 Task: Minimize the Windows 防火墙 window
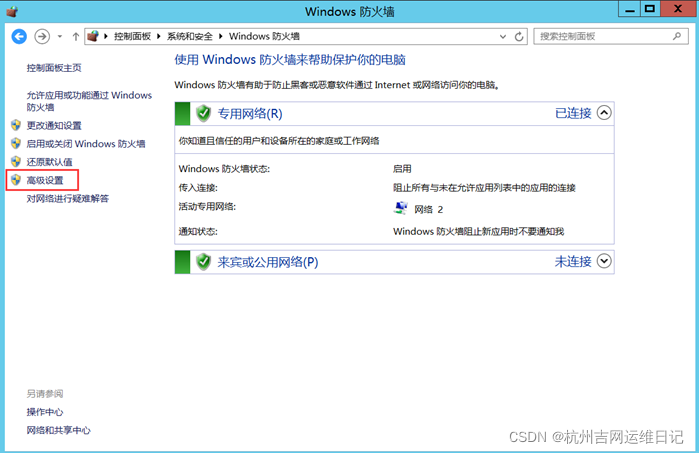[629, 9]
